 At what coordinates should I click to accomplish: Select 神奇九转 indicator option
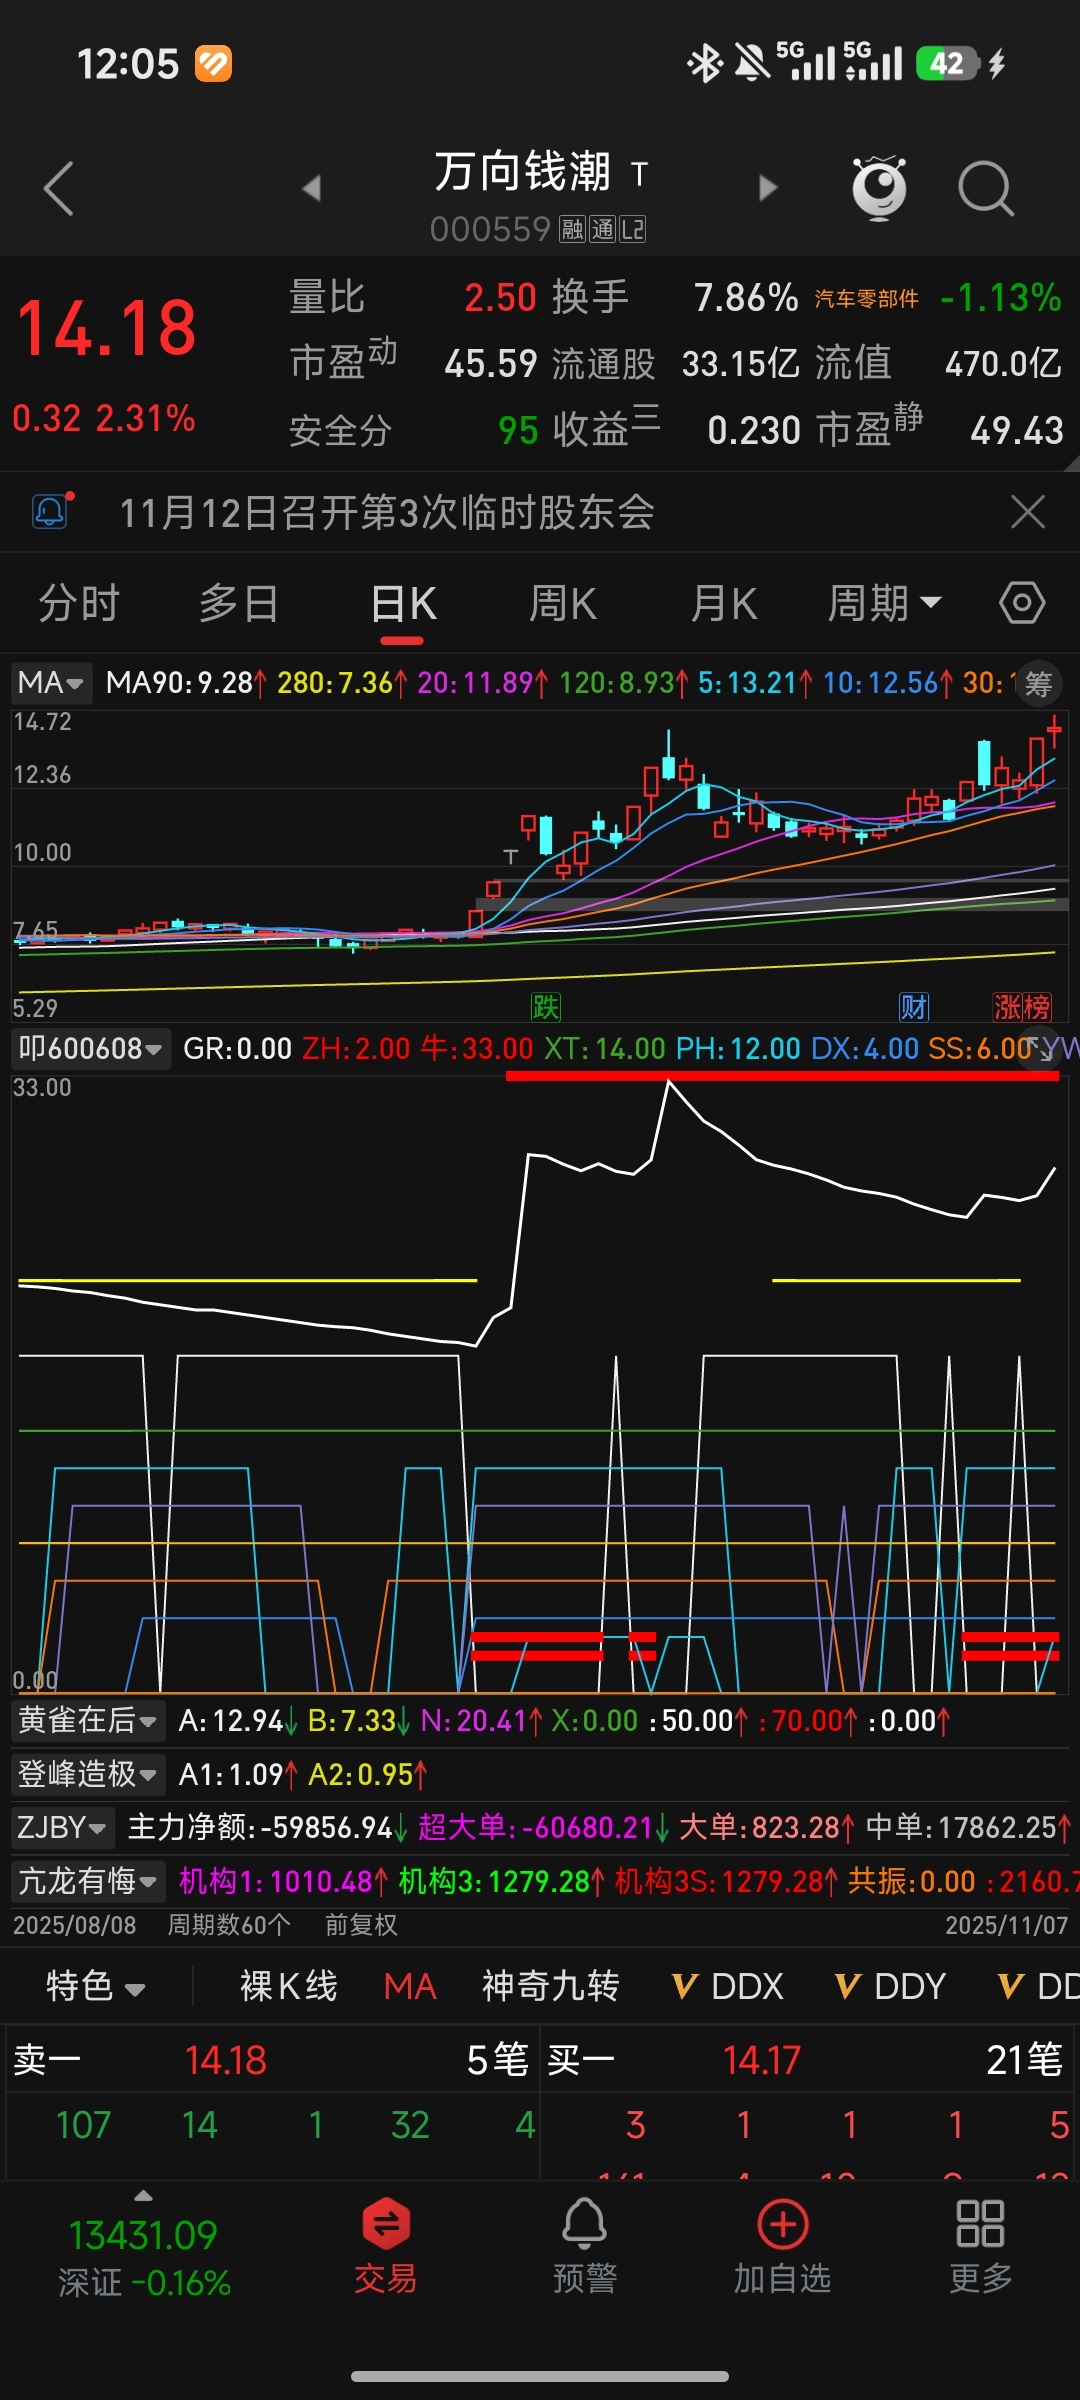pyautogui.click(x=551, y=1986)
